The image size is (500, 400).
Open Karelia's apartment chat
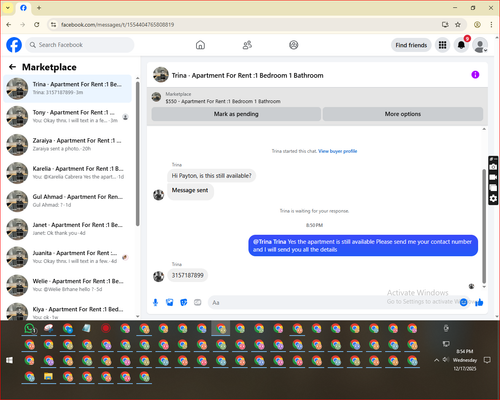[x=68, y=173]
